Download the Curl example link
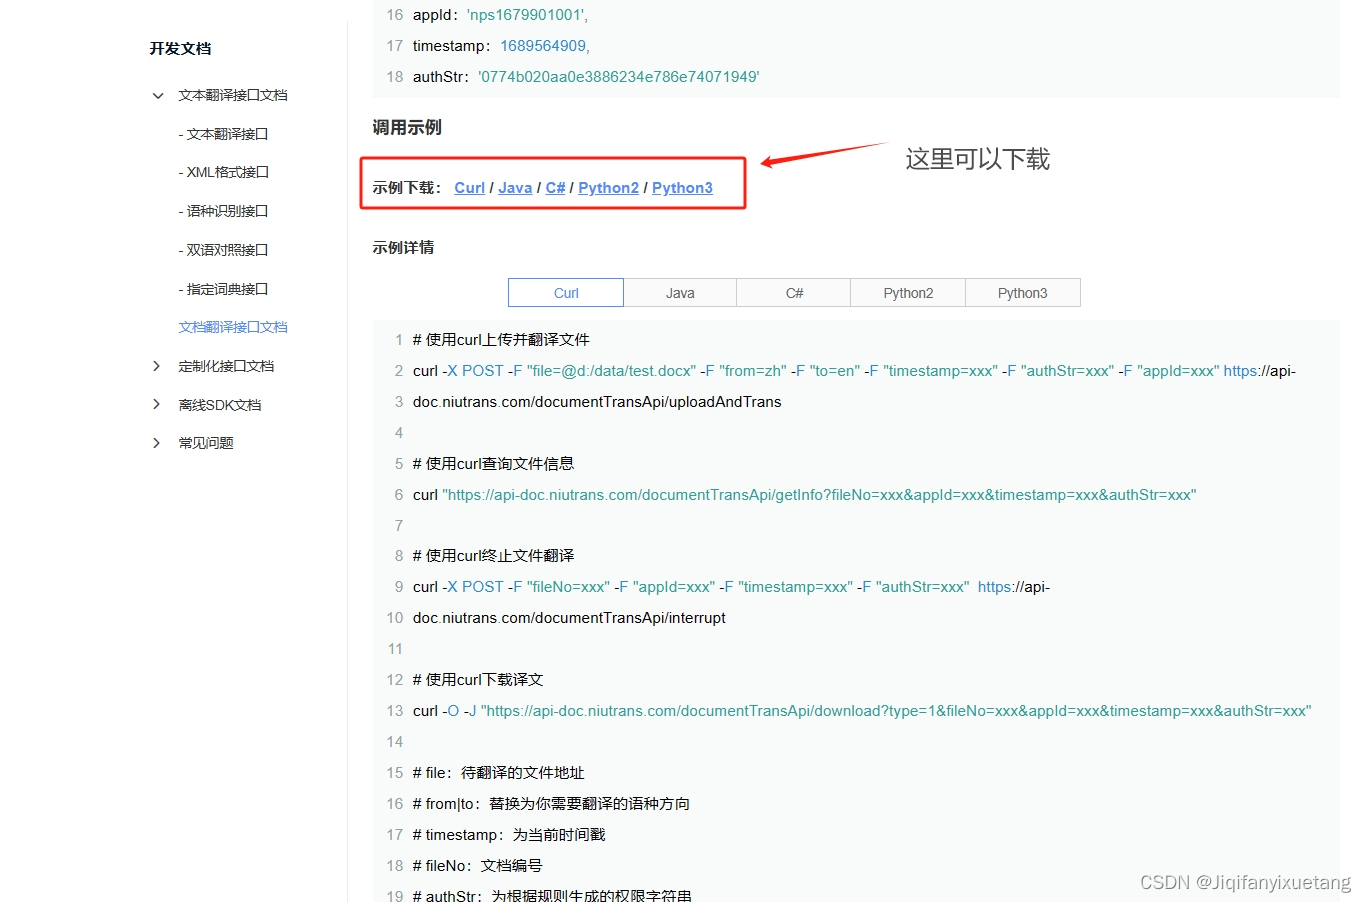1366x902 pixels. [469, 188]
